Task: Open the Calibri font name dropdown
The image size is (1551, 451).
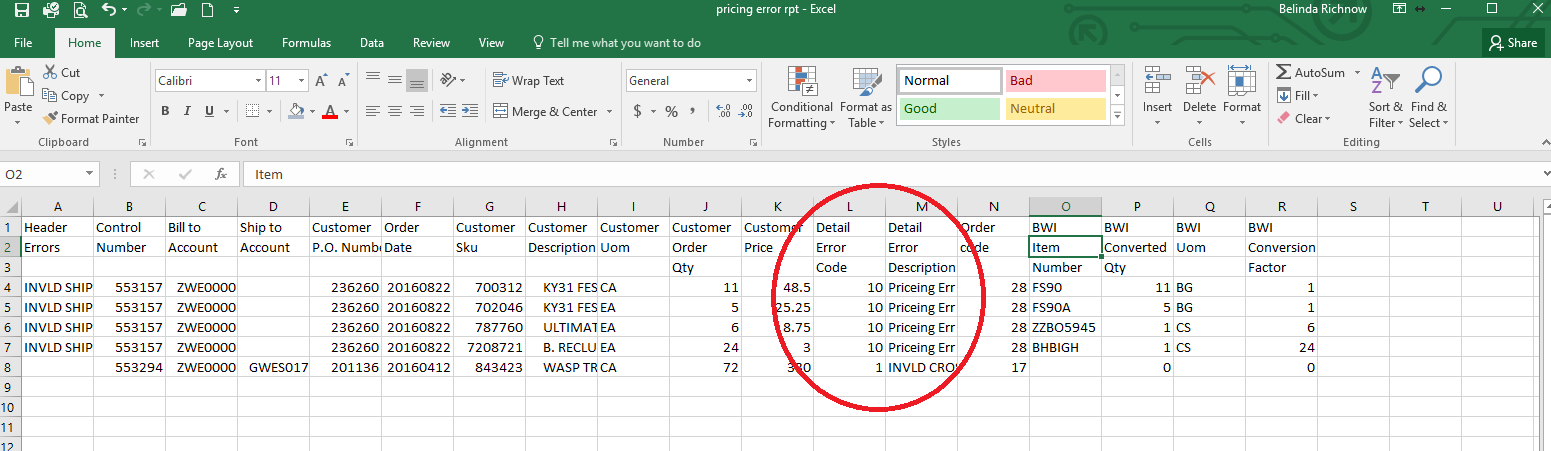Action: point(257,81)
